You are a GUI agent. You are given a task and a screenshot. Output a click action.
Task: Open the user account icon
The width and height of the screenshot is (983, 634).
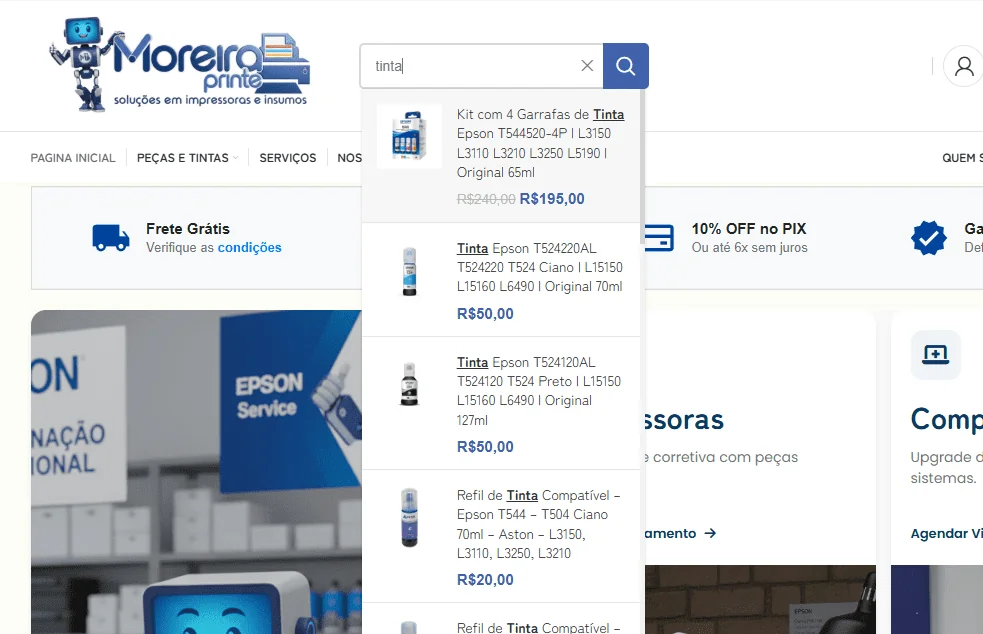[964, 66]
